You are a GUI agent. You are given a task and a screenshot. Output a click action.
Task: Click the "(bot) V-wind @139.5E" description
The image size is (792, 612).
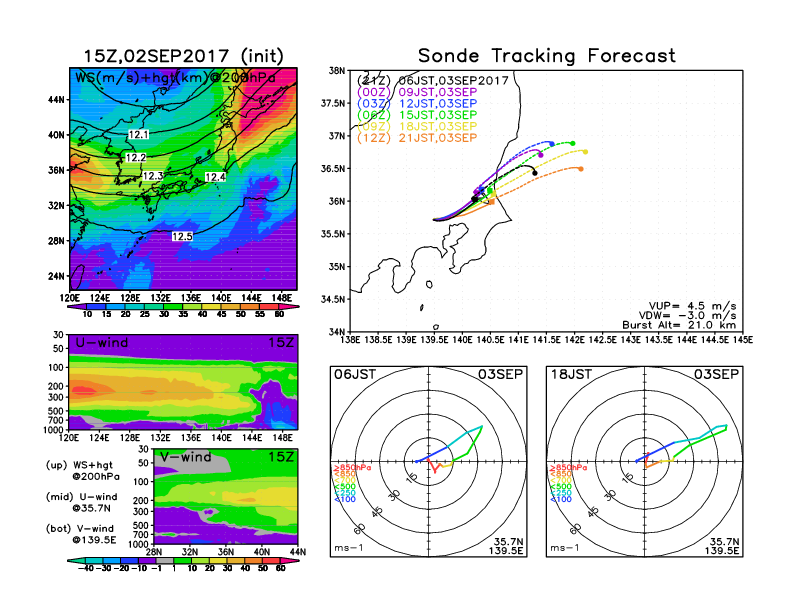(x=81, y=534)
